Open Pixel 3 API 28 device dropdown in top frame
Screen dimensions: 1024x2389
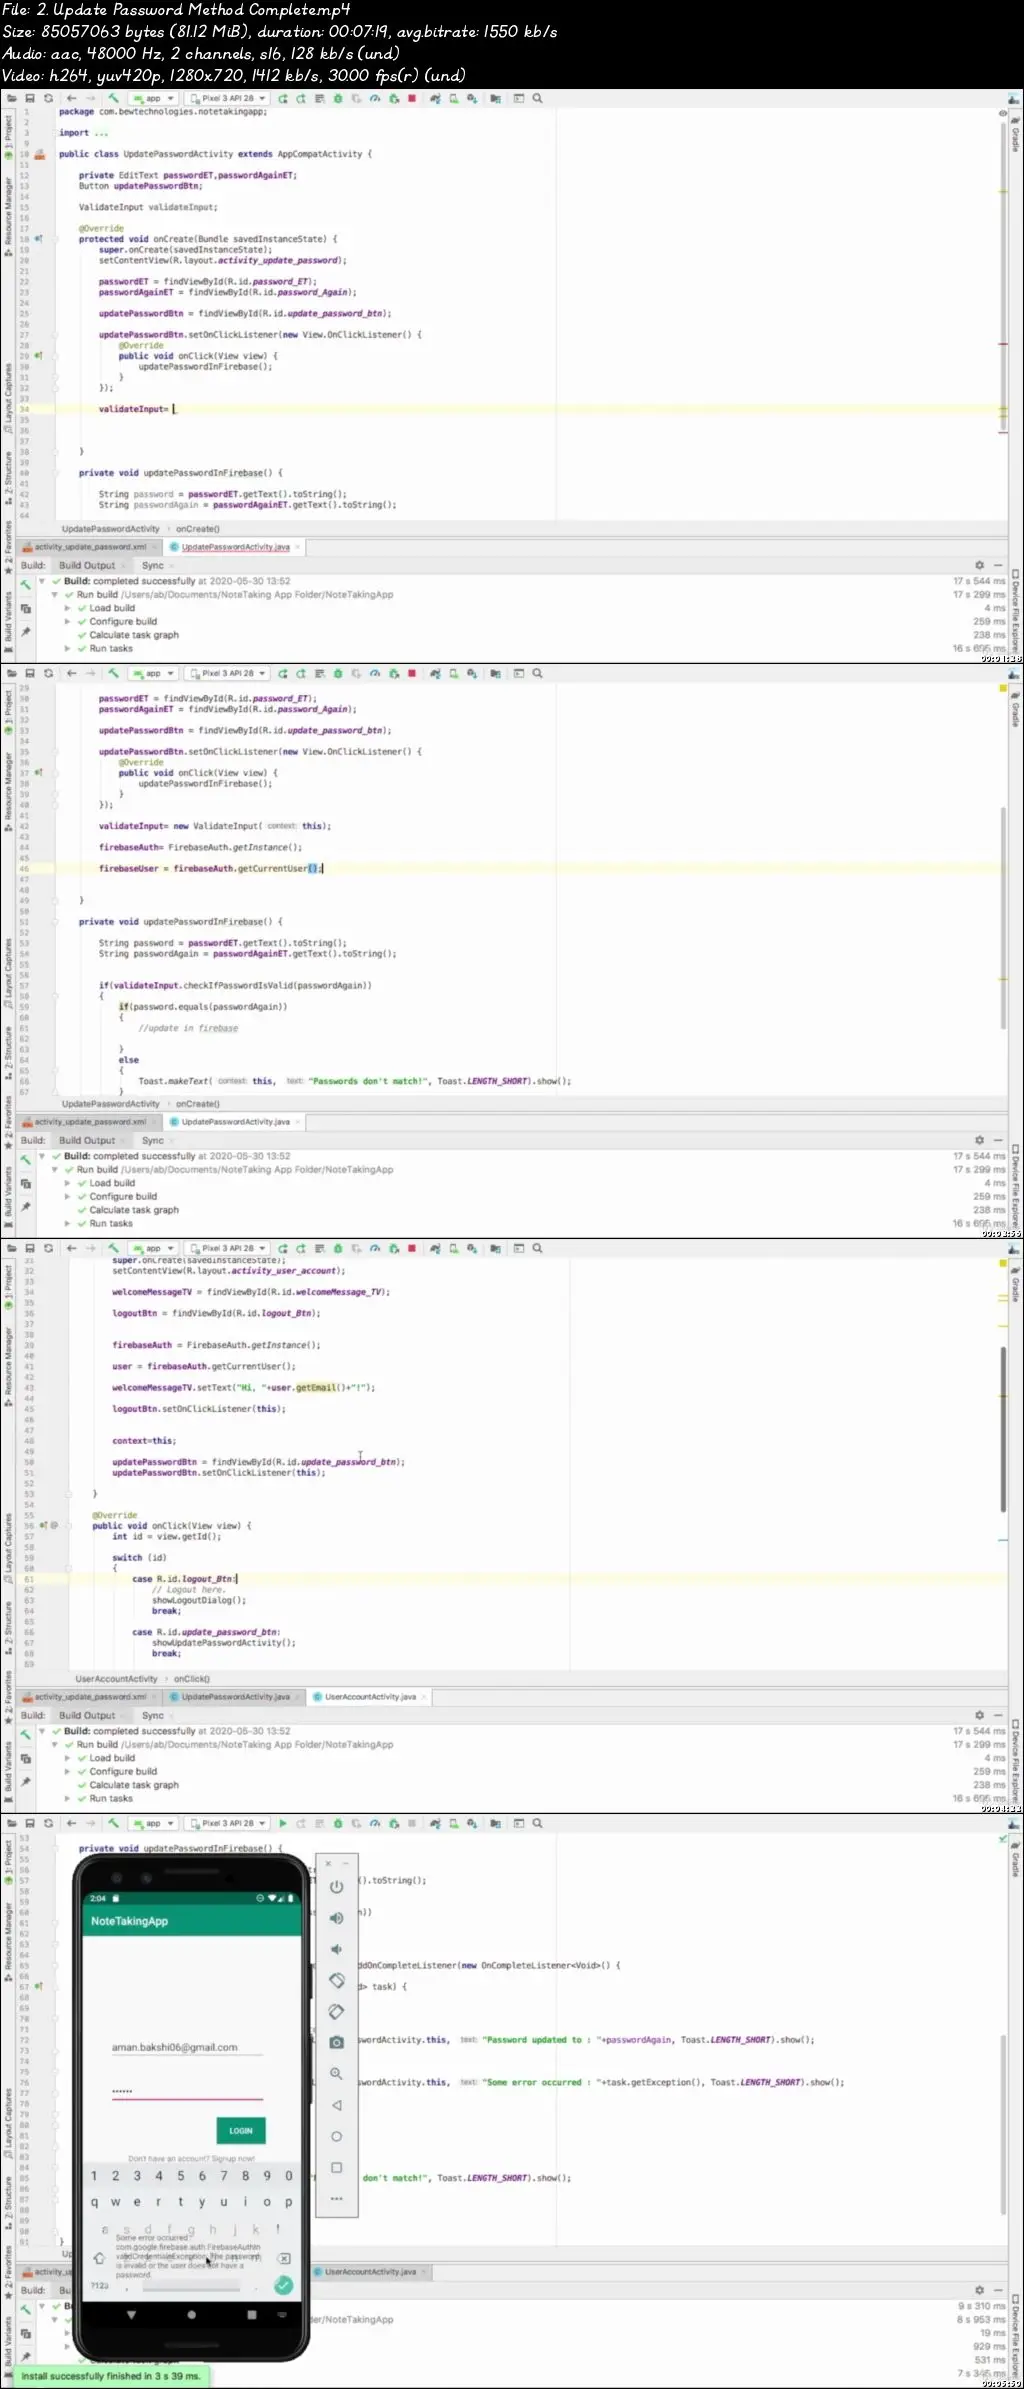[x=227, y=98]
